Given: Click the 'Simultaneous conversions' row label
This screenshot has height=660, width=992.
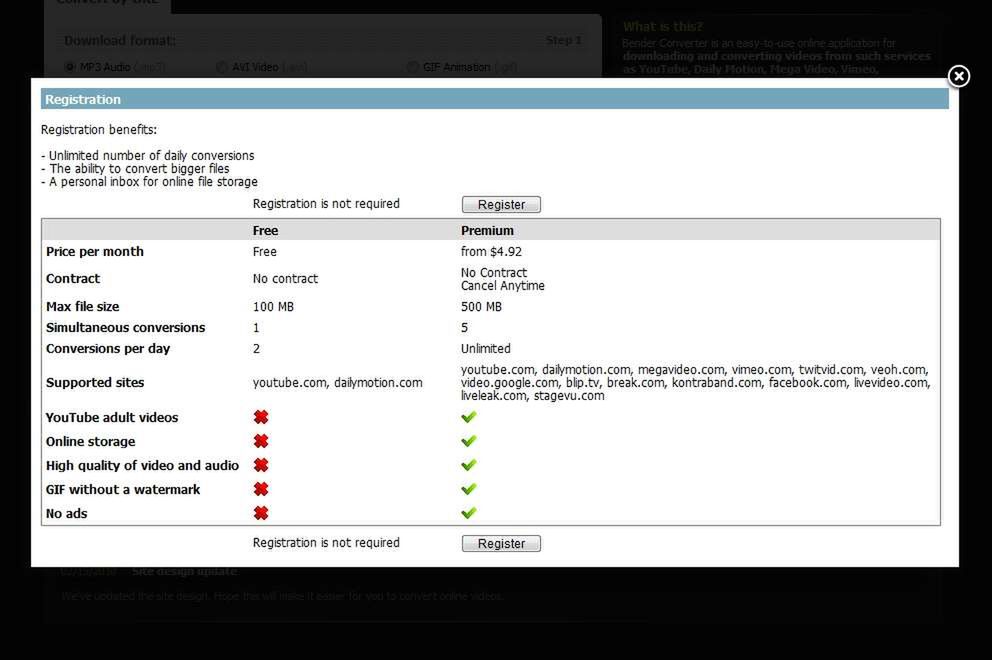Looking at the screenshot, I should (x=125, y=327).
